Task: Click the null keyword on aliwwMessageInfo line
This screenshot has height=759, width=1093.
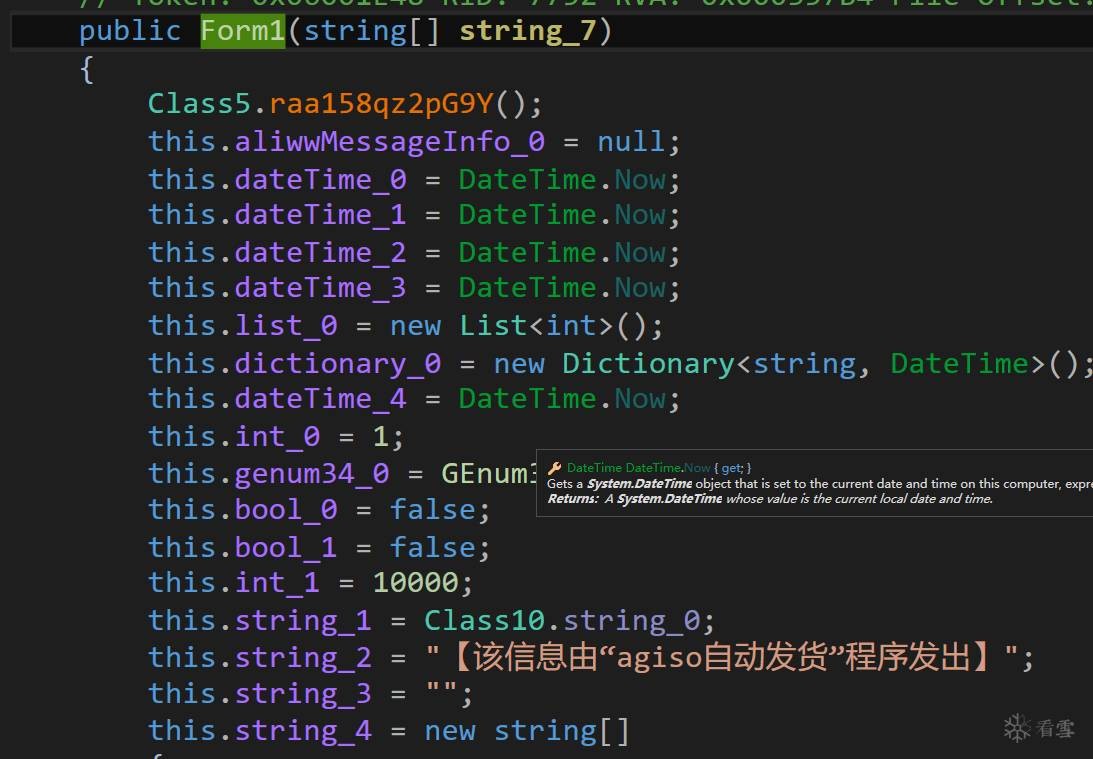Action: point(631,142)
